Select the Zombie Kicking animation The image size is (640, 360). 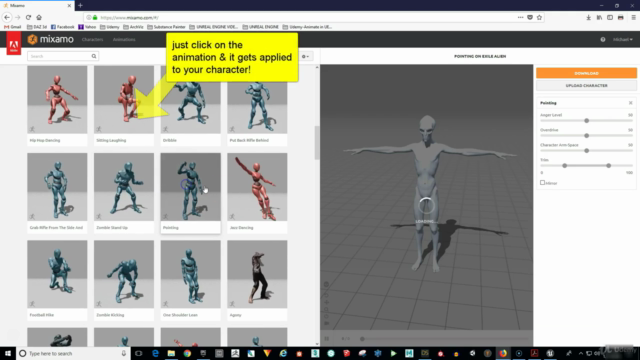point(124,280)
